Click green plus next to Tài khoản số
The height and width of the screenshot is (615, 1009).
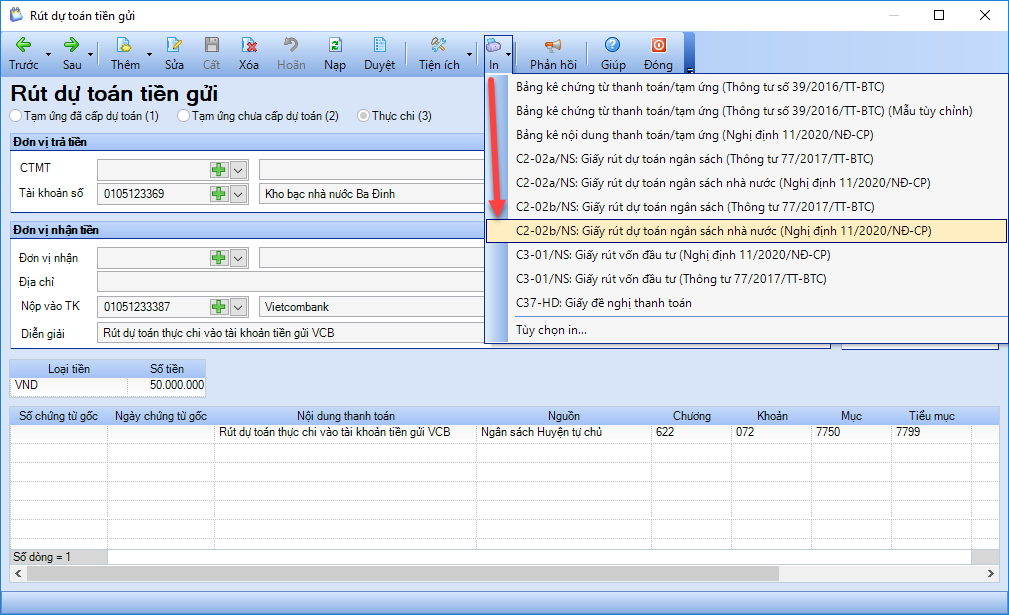pos(219,194)
